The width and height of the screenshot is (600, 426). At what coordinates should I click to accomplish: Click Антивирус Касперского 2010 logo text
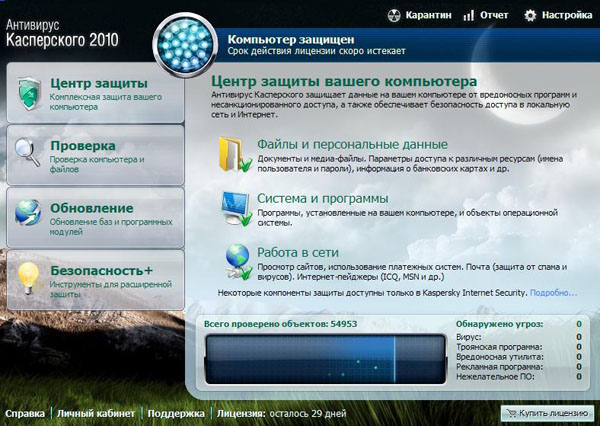click(x=62, y=34)
